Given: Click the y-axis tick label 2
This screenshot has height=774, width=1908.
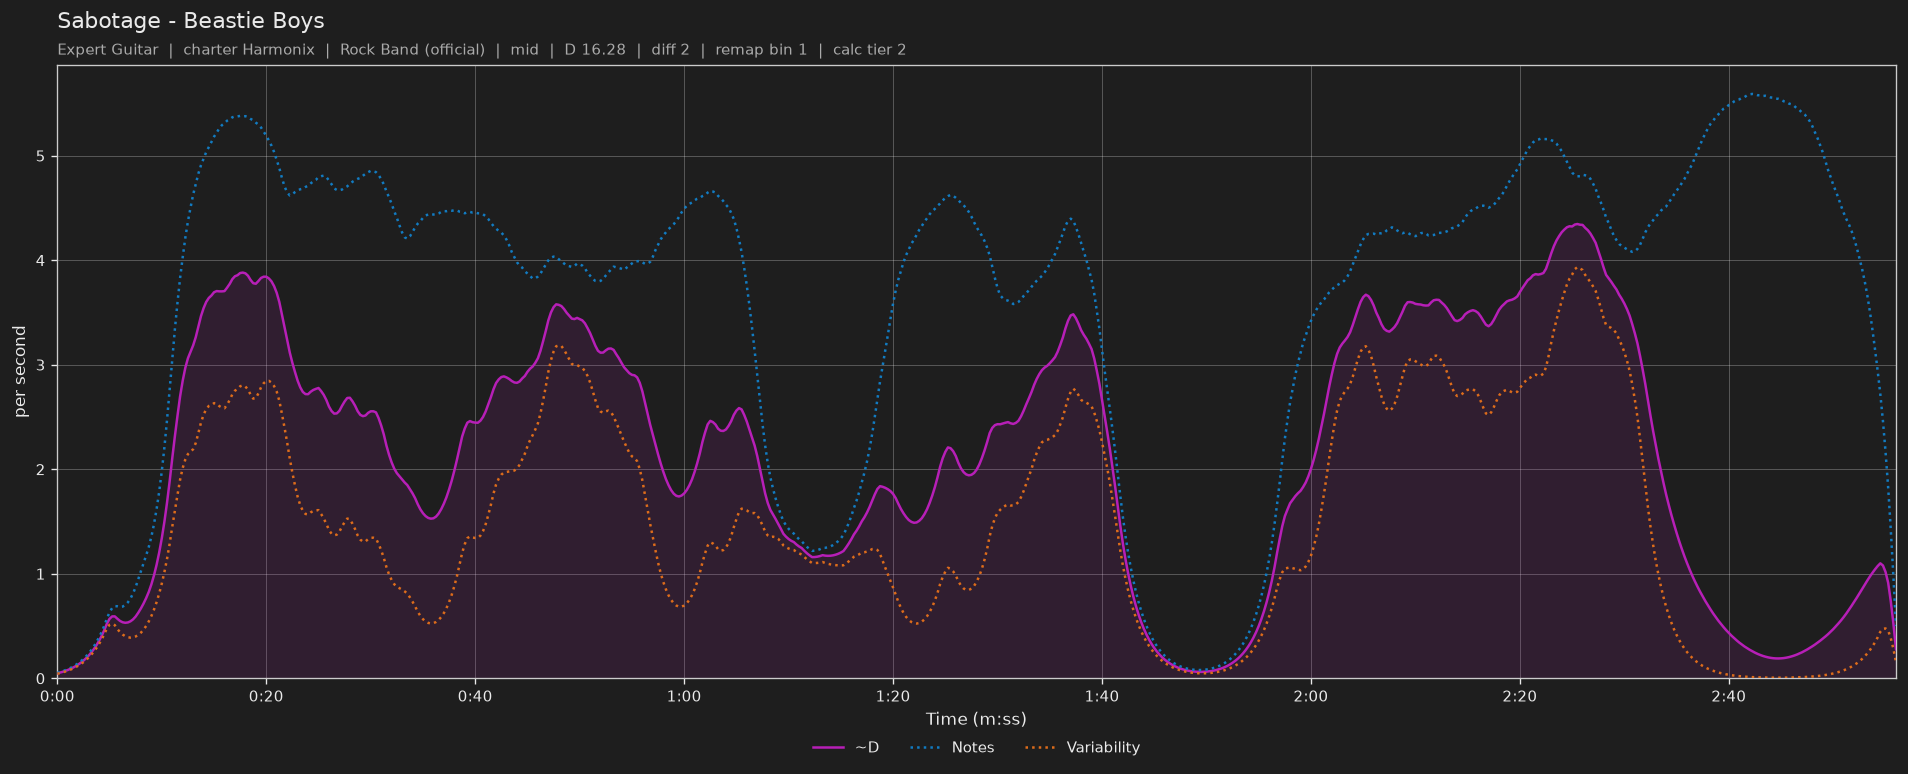Looking at the screenshot, I should (x=41, y=470).
